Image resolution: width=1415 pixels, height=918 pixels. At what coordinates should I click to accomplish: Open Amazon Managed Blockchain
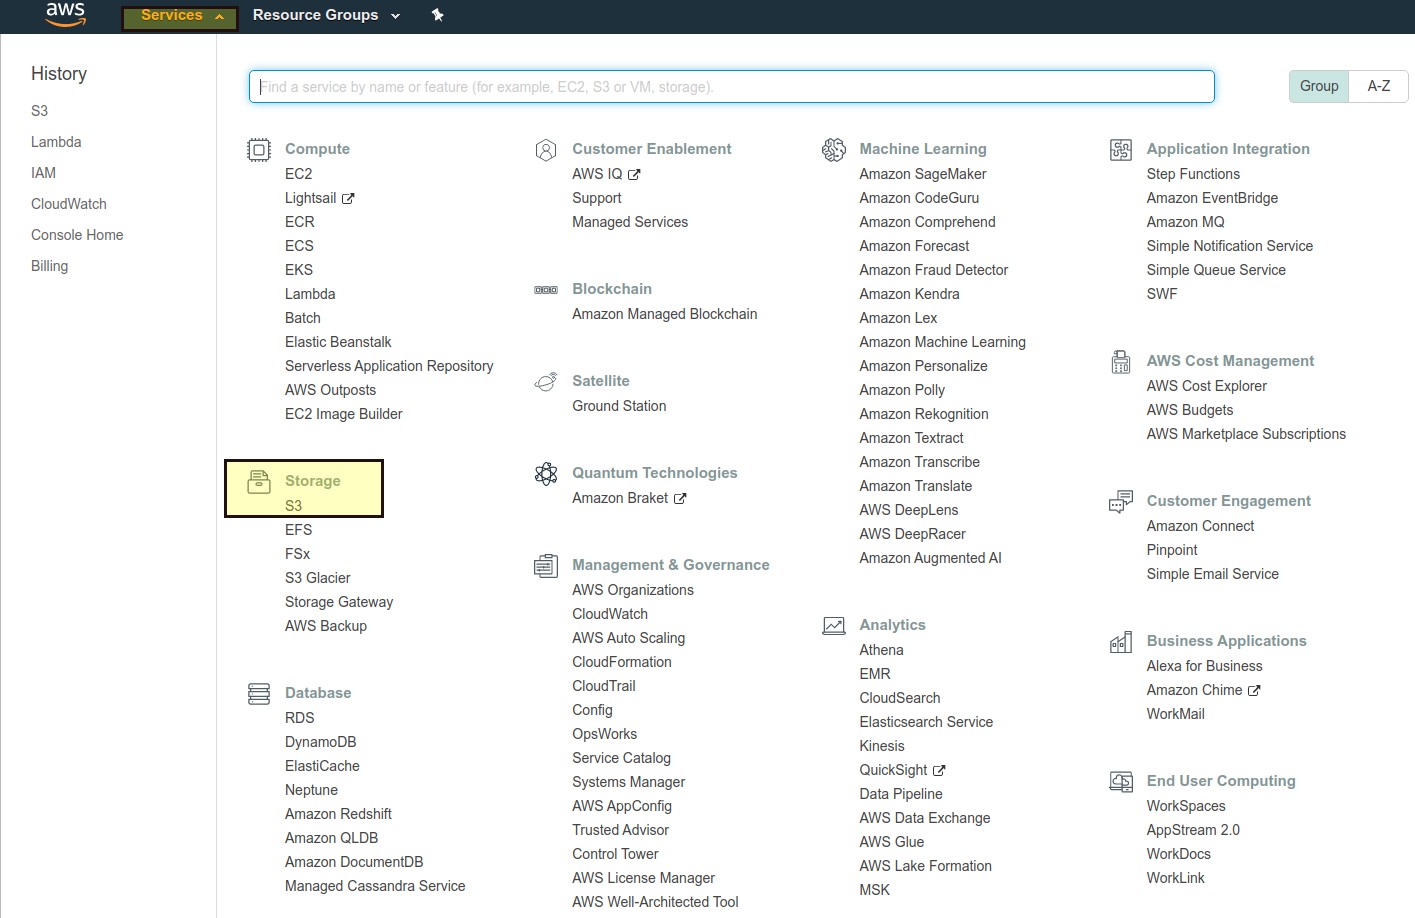tap(664, 314)
